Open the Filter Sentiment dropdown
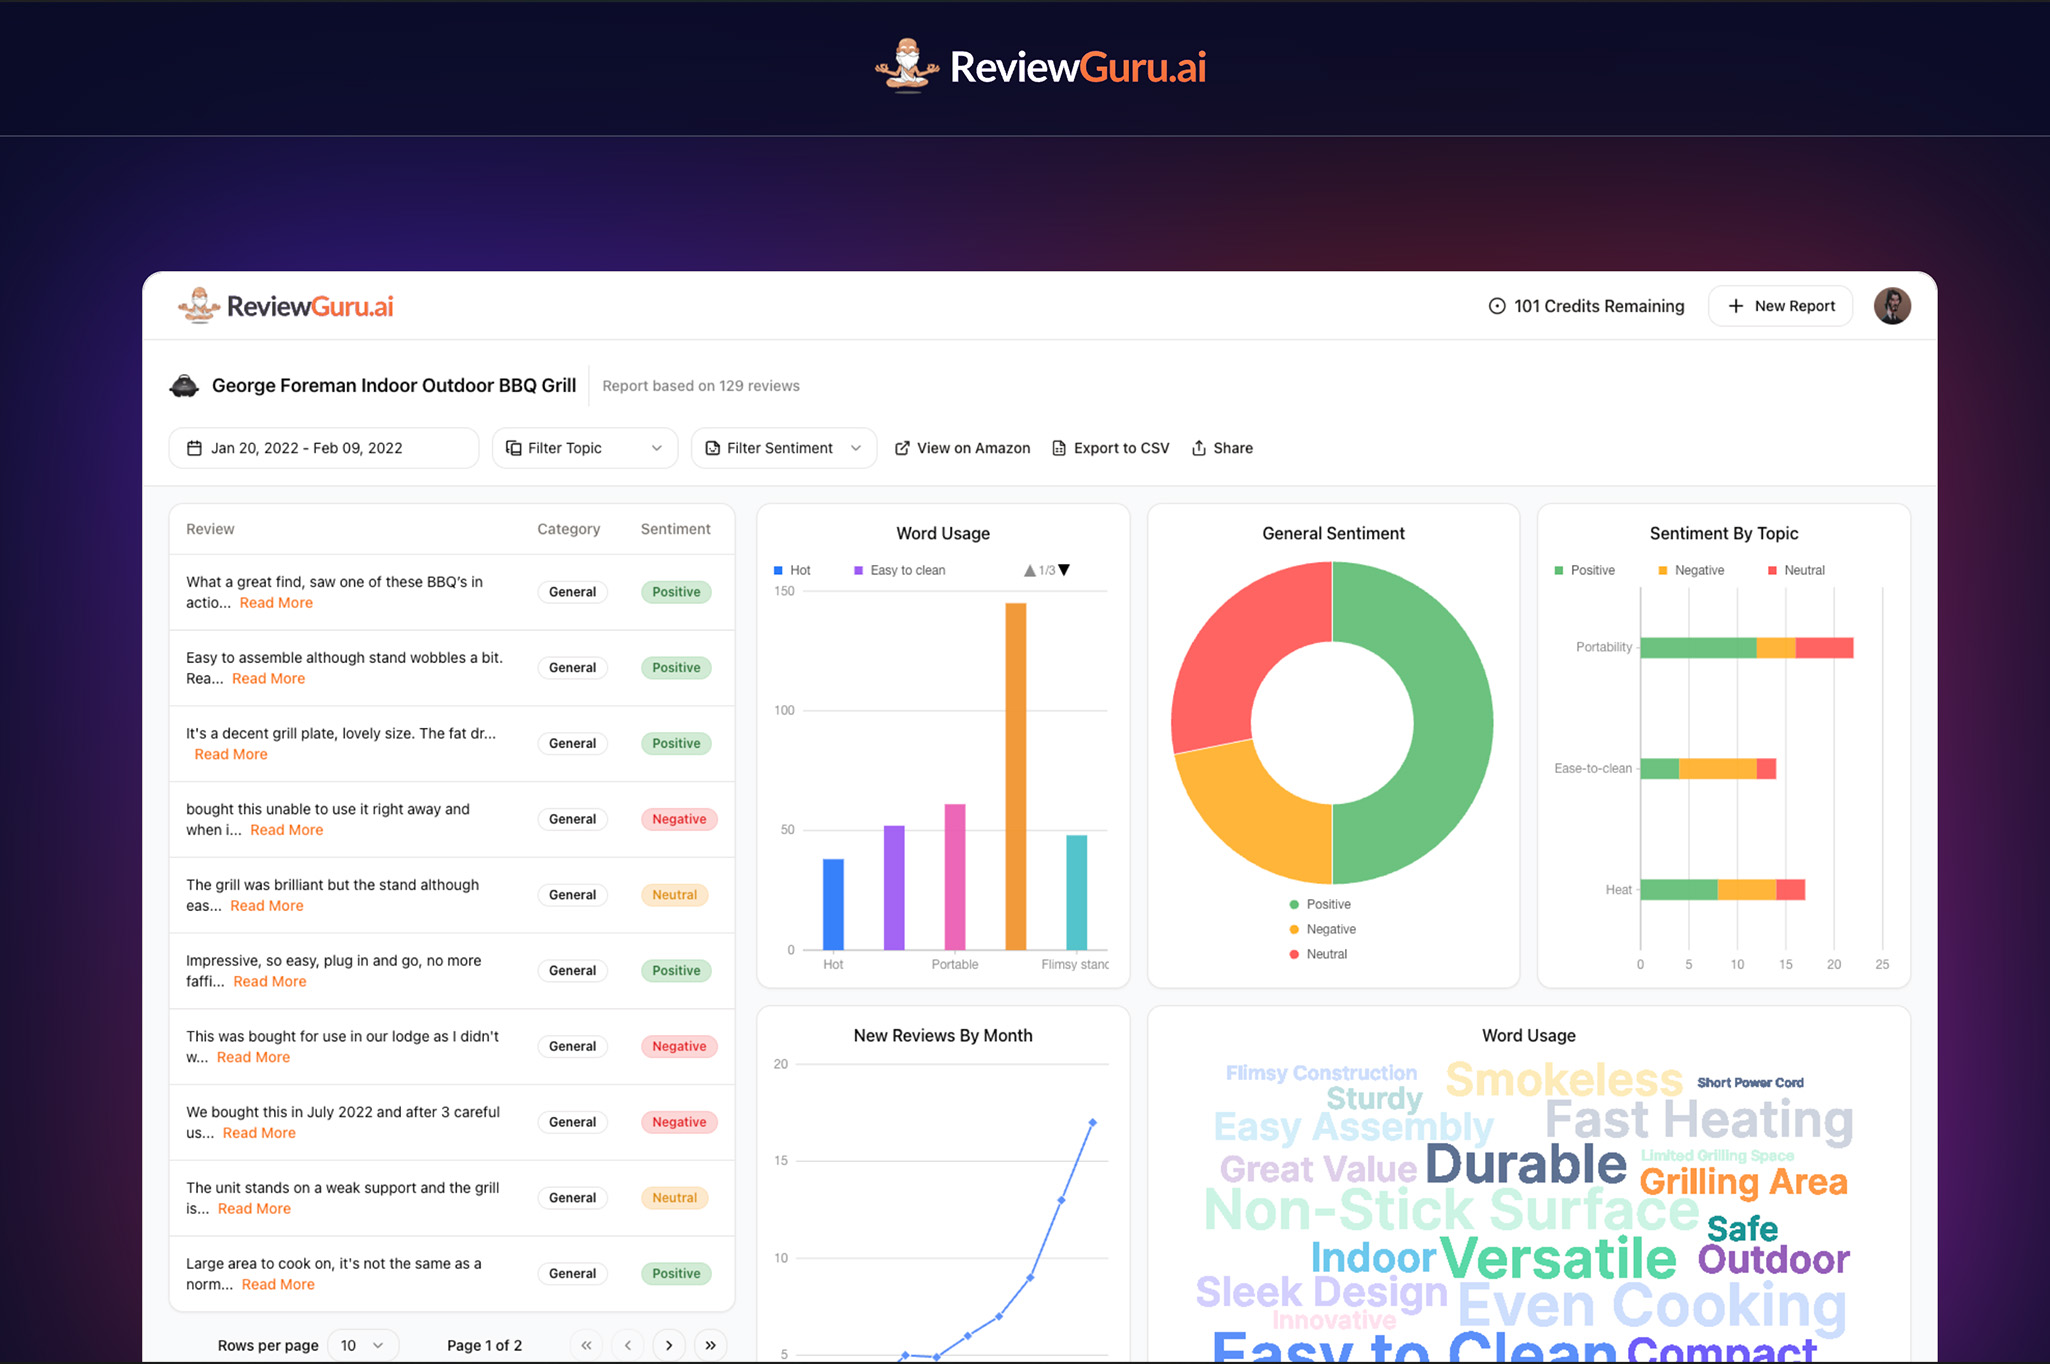Screen dimensions: 2050x1364 click(784, 448)
